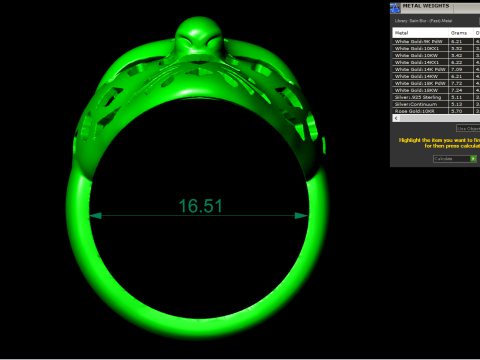The image size is (480, 360).
Task: Click the 16.51 dimension label on ring
Action: (x=200, y=206)
